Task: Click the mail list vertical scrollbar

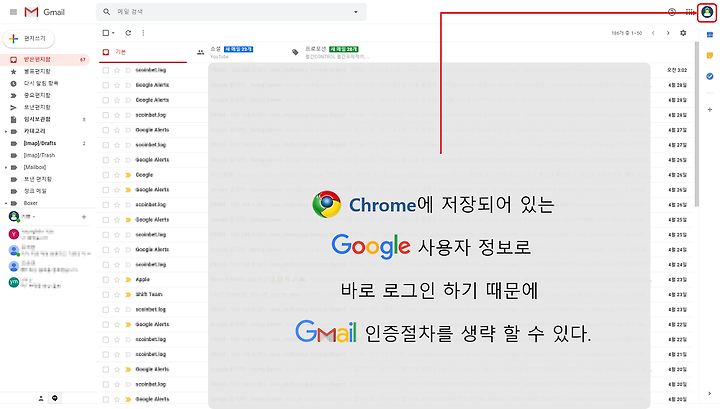Action: [697, 124]
